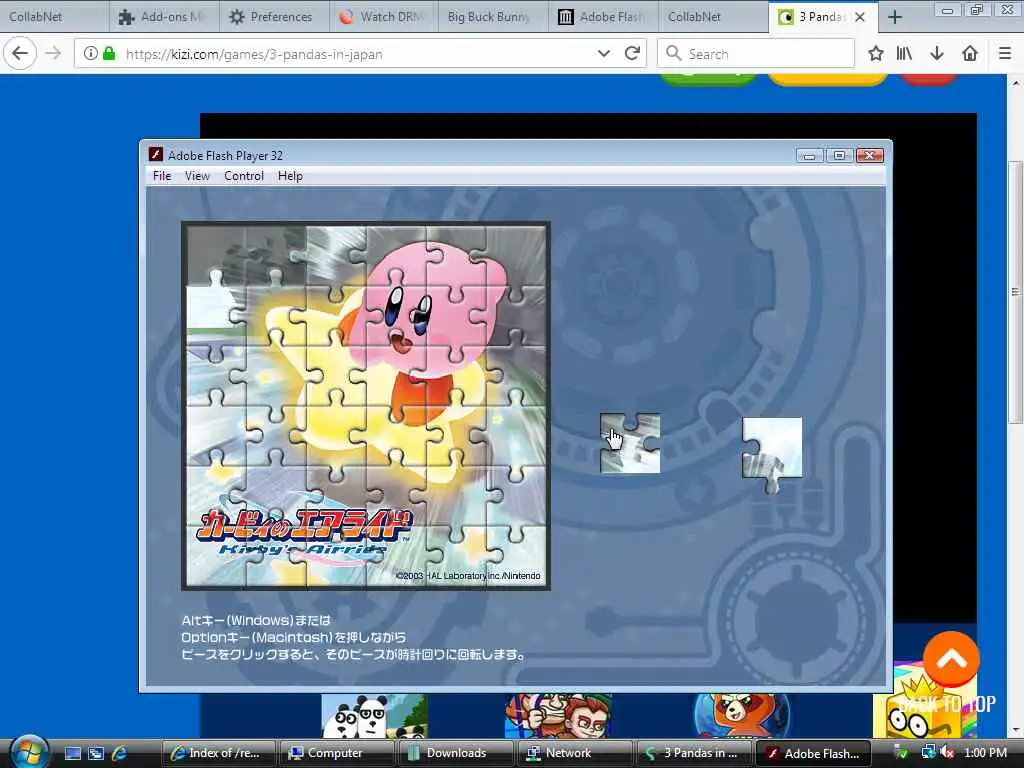
Task: Open the File menu in Flash Player
Action: pyautogui.click(x=161, y=176)
